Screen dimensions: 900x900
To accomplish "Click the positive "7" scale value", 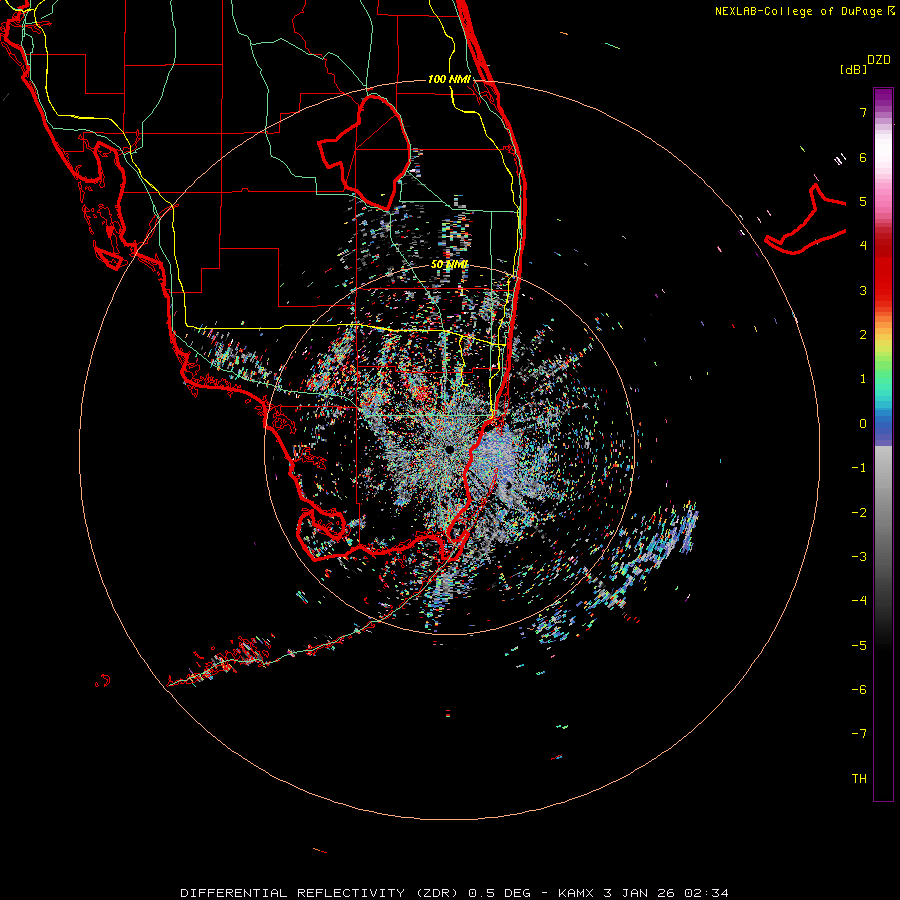I will pyautogui.click(x=863, y=112).
